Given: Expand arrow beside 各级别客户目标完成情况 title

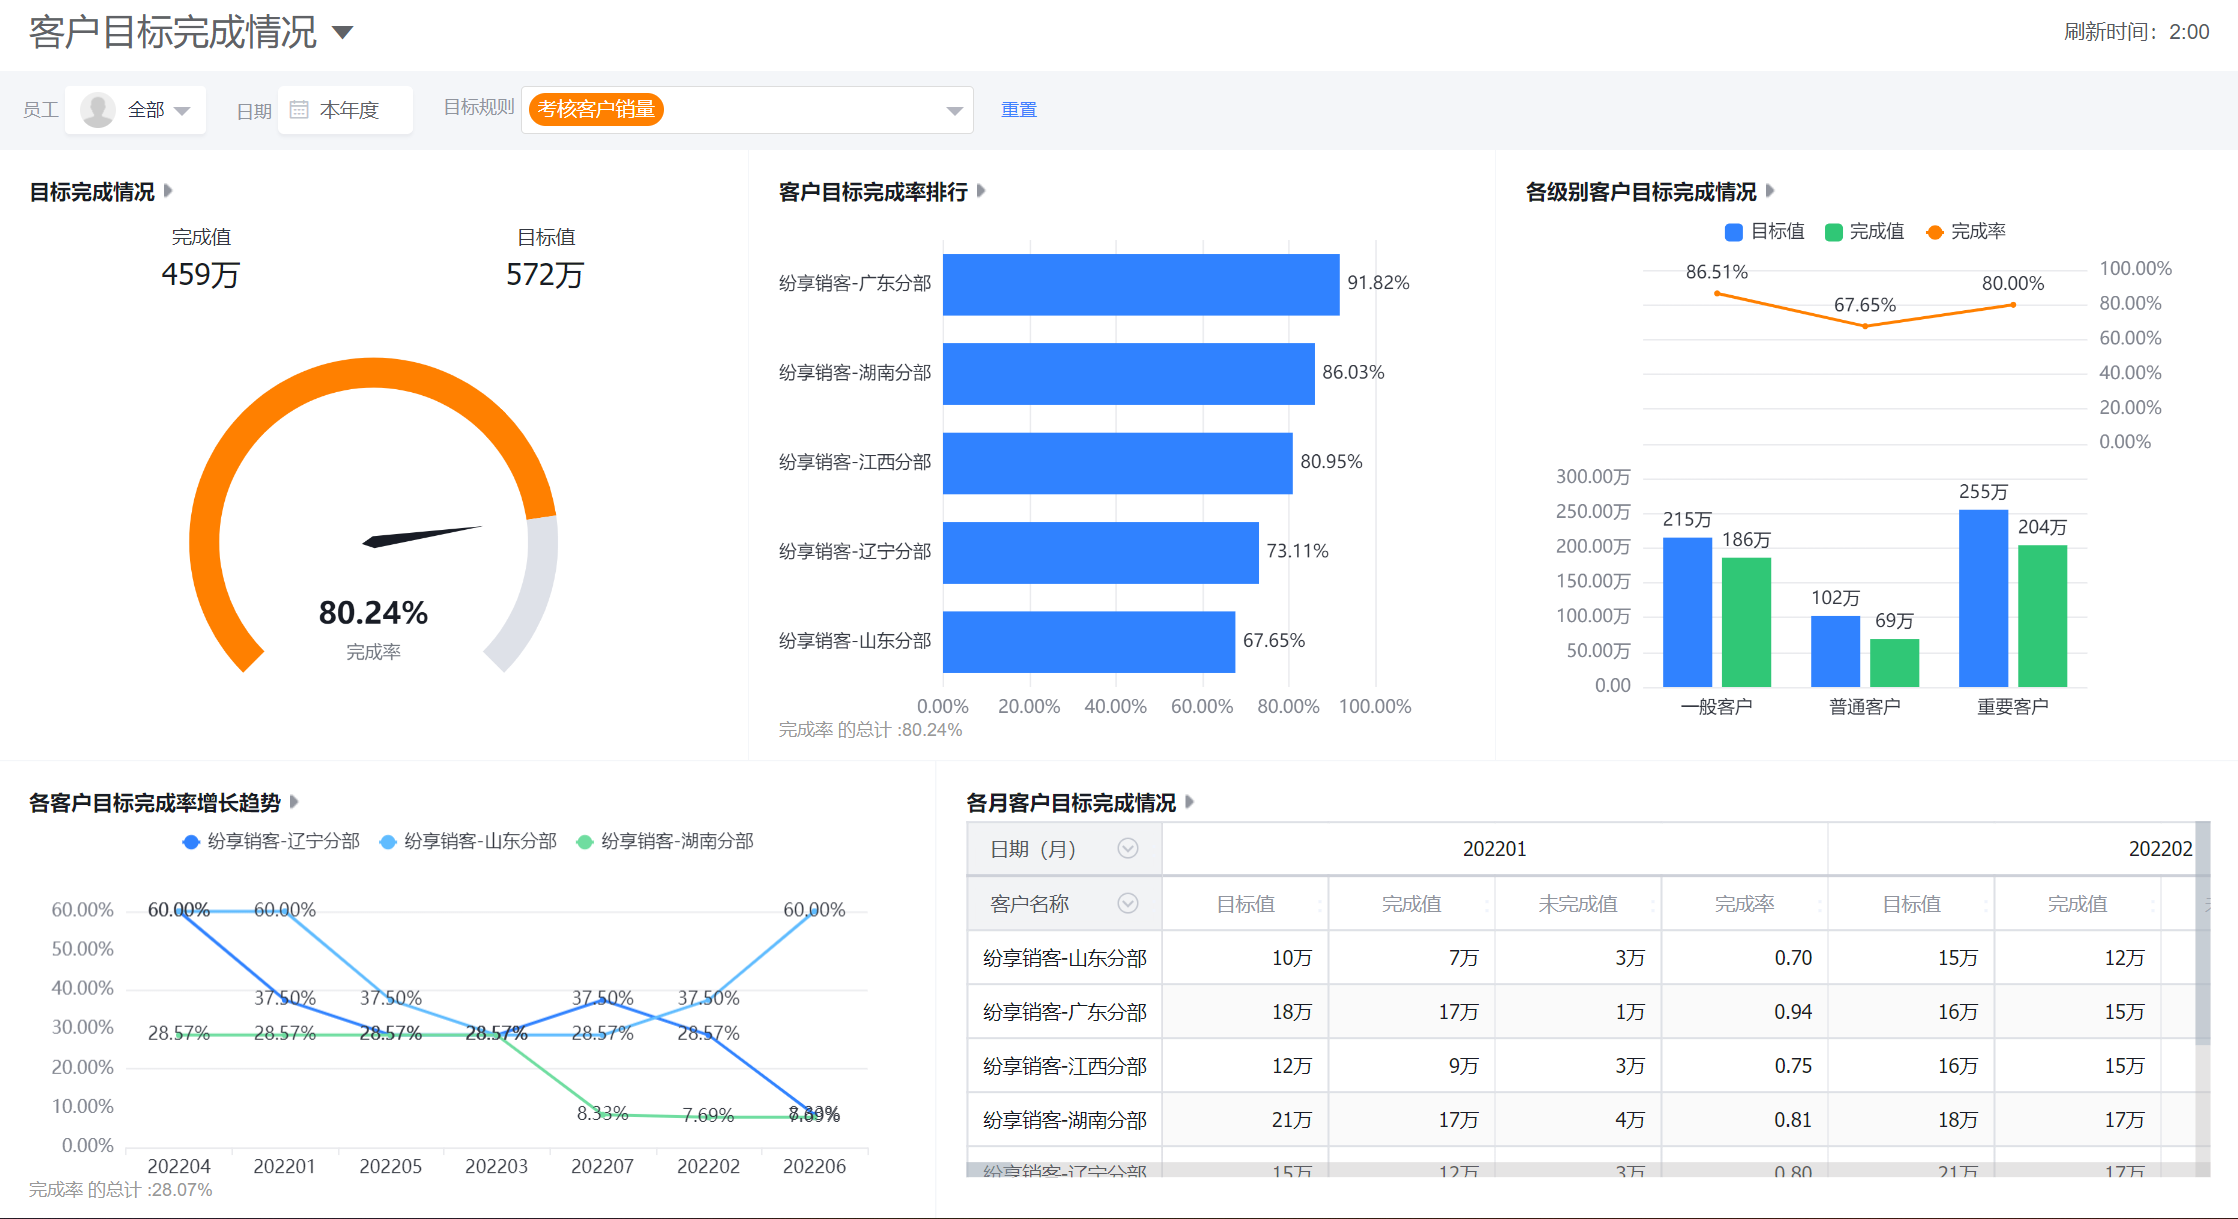Looking at the screenshot, I should (1769, 191).
